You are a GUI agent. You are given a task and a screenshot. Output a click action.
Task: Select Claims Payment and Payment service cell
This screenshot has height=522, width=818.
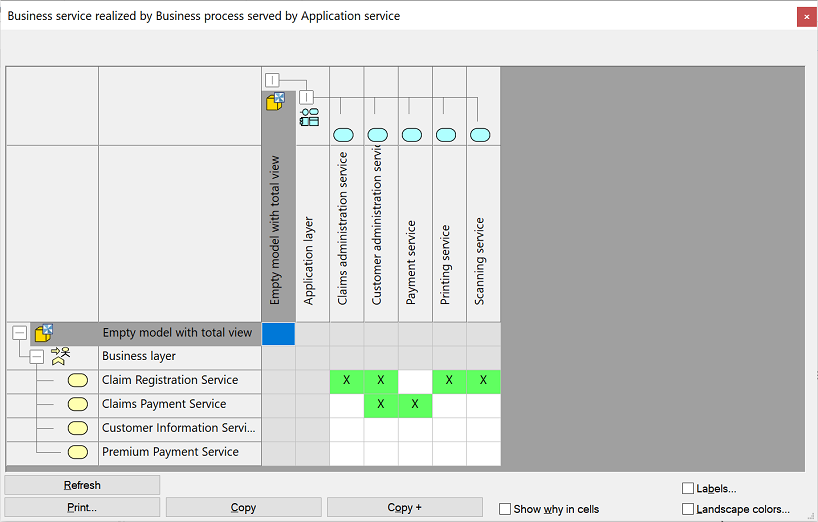pyautogui.click(x=415, y=406)
